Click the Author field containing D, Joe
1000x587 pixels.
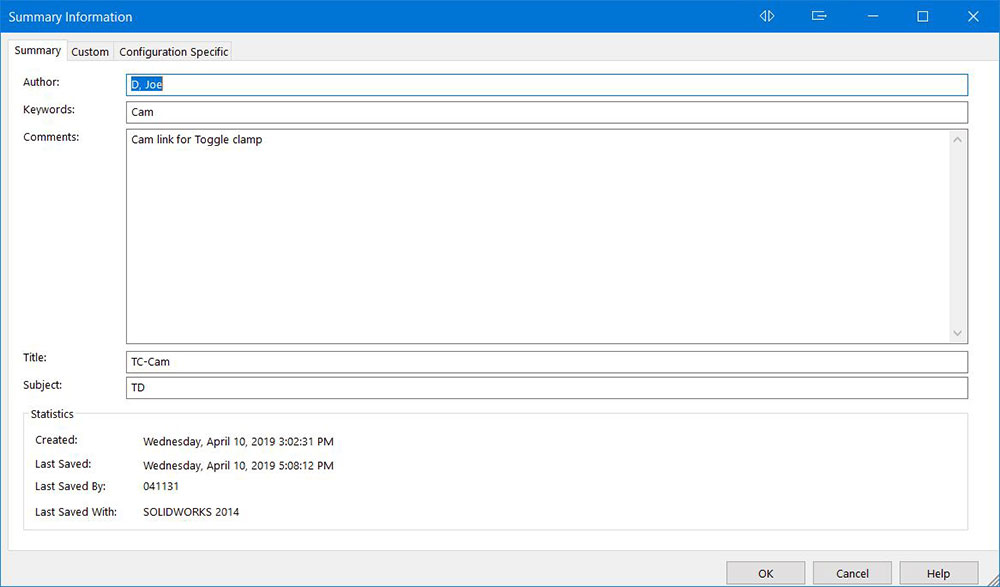click(547, 85)
